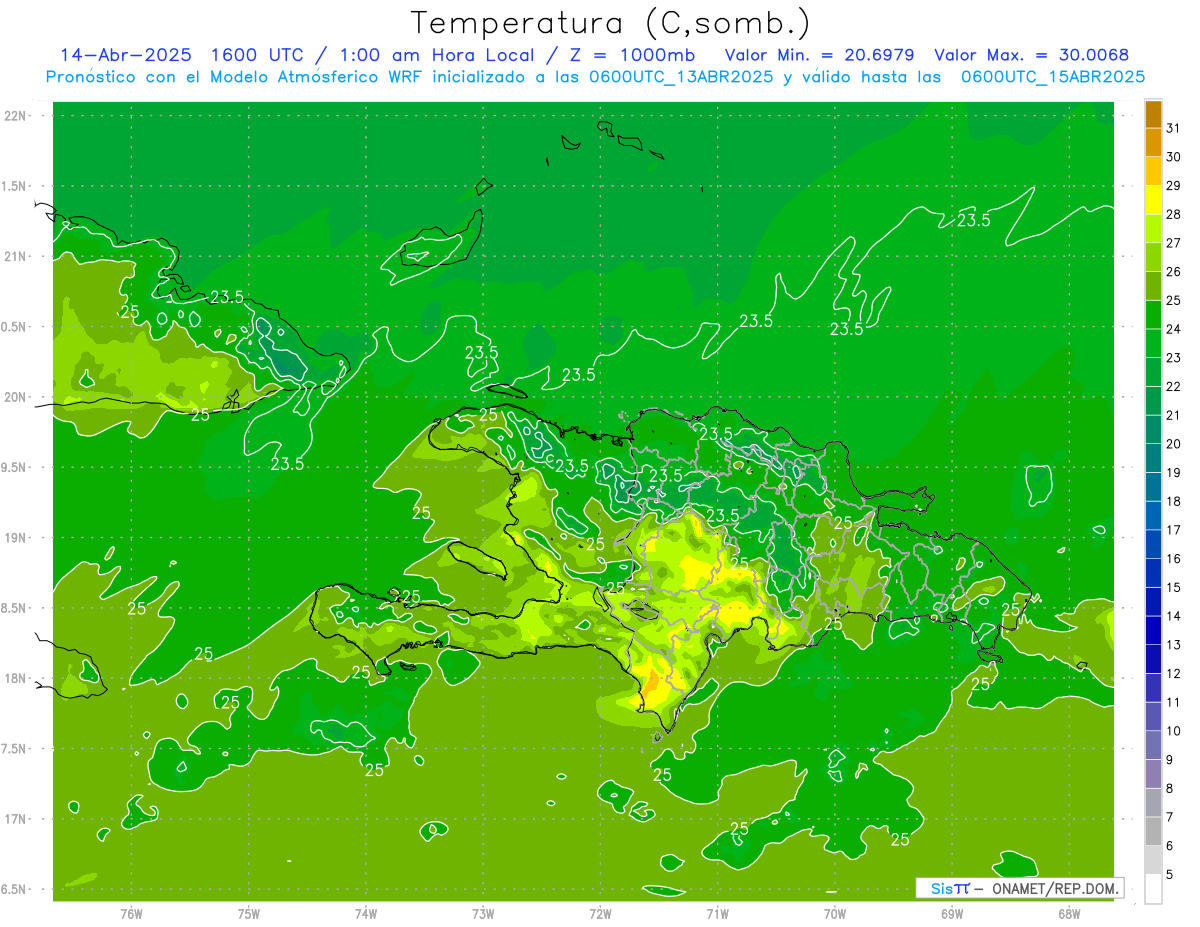1200x927 pixels.
Task: Click the legend value '28'
Action: (1174, 214)
